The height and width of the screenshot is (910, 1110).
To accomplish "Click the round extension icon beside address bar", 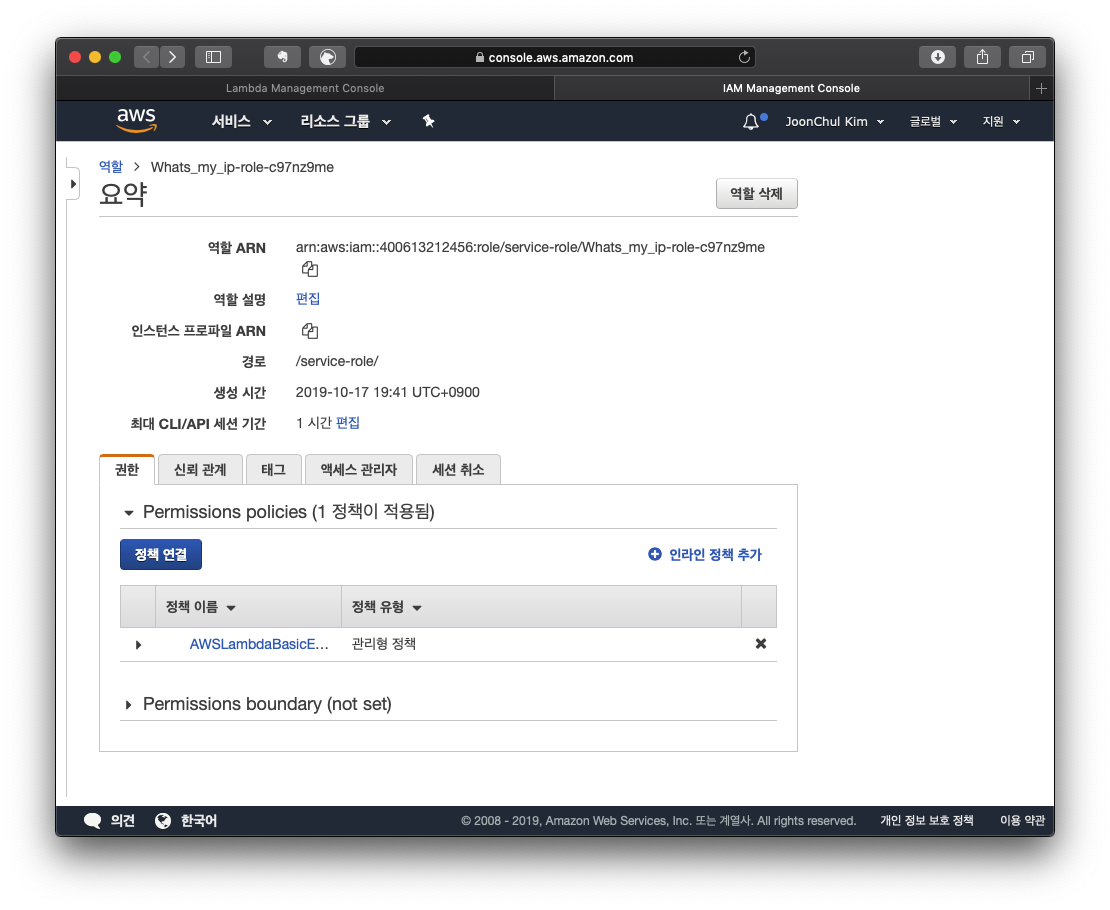I will (327, 57).
